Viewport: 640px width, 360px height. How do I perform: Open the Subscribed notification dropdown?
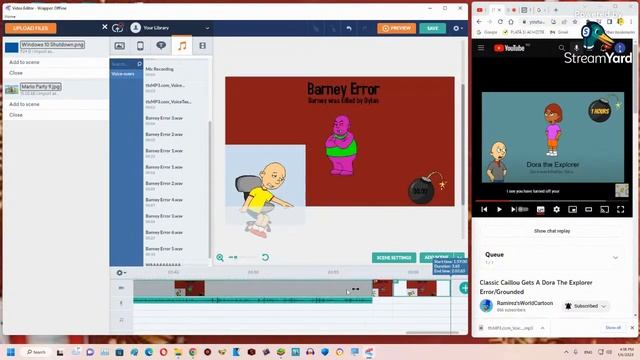click(x=586, y=306)
